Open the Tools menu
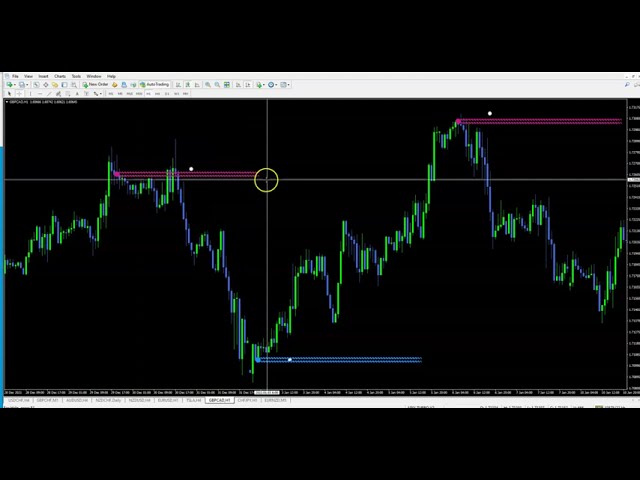The width and height of the screenshot is (640, 480). pos(76,76)
